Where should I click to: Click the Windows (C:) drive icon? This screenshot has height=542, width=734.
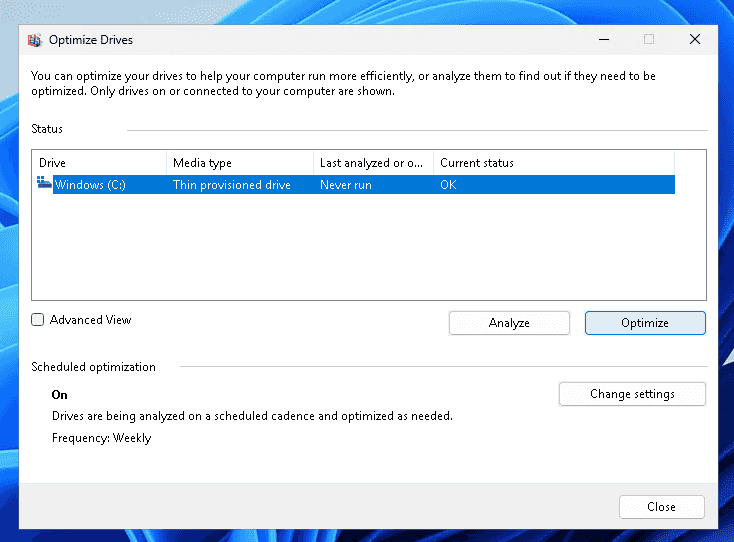44,184
